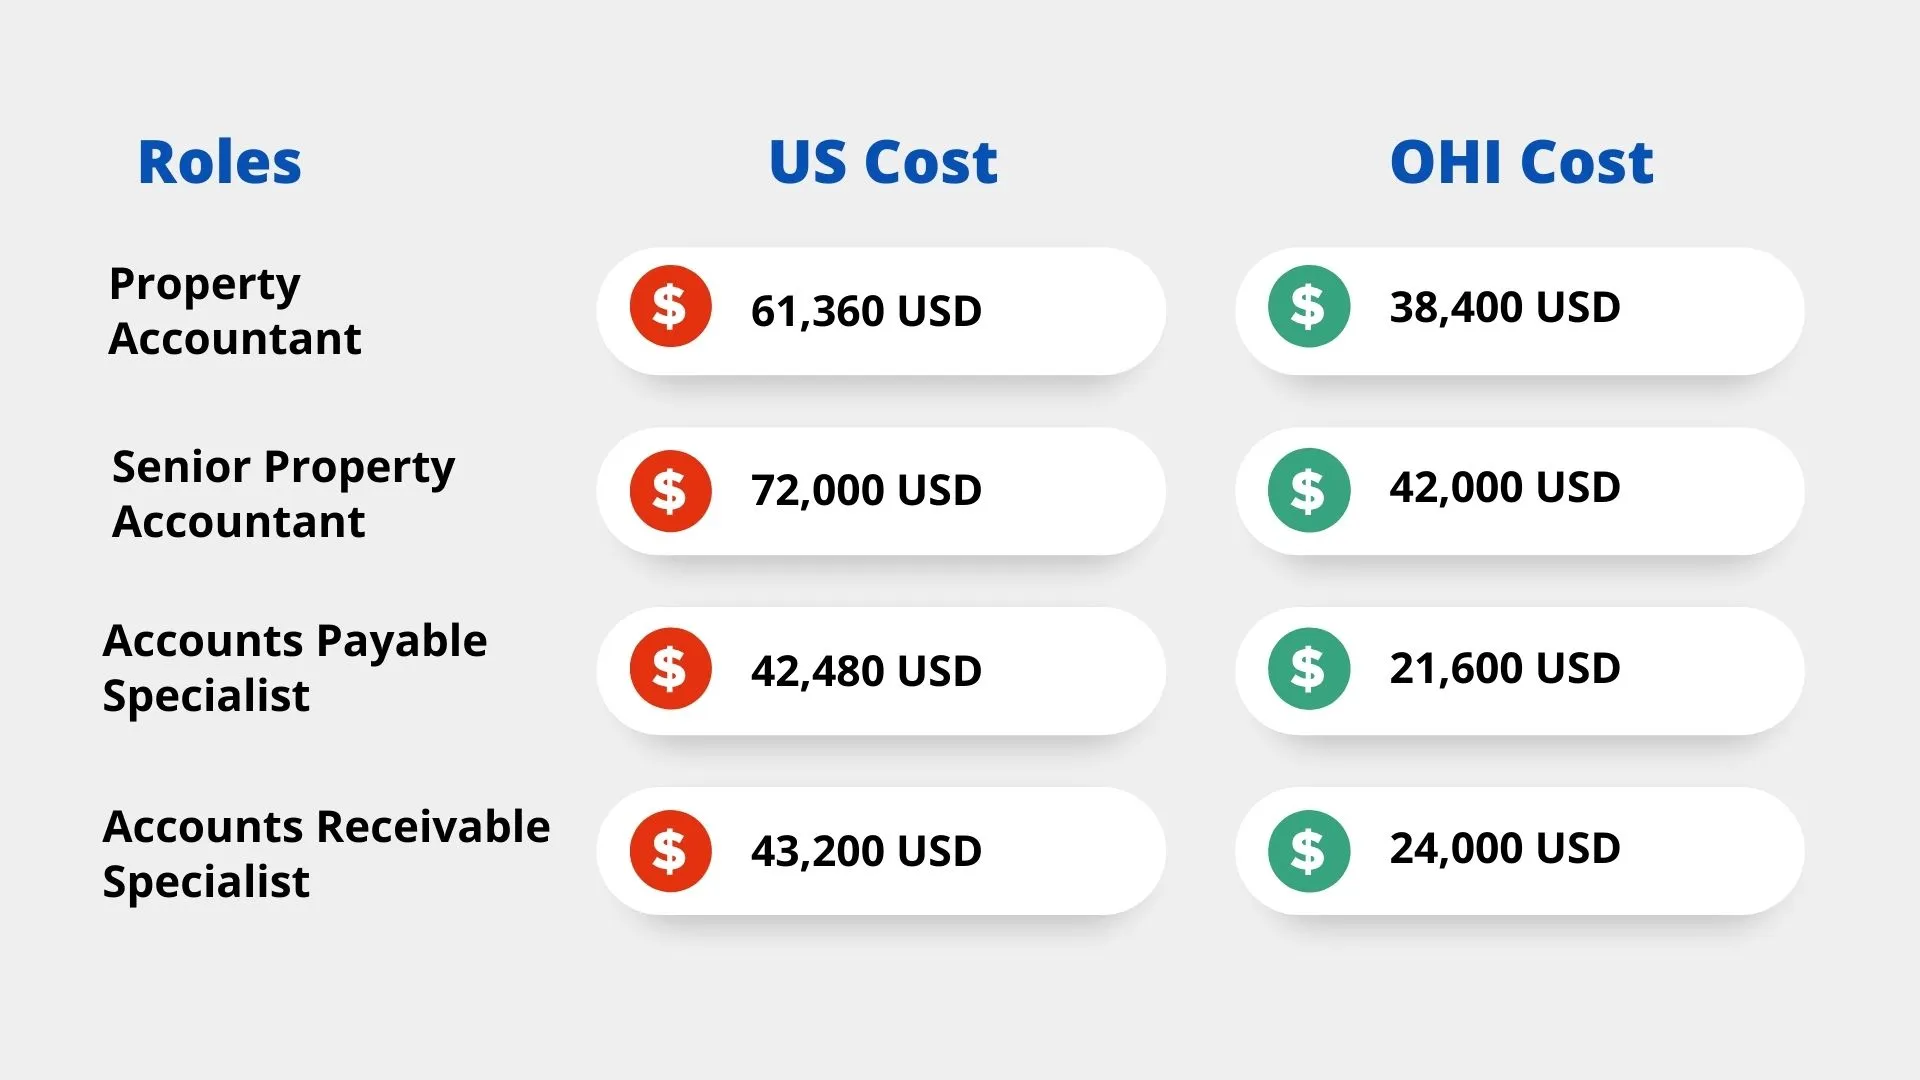
Task: Click the Senior Property Accountant label
Action: tap(283, 494)
